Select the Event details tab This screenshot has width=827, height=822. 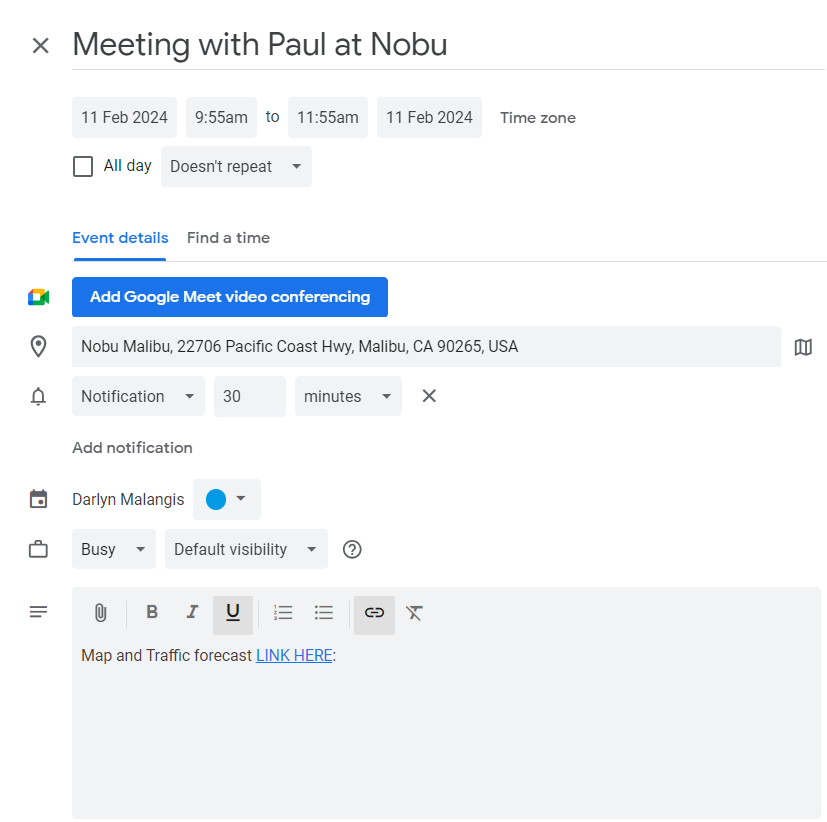120,238
